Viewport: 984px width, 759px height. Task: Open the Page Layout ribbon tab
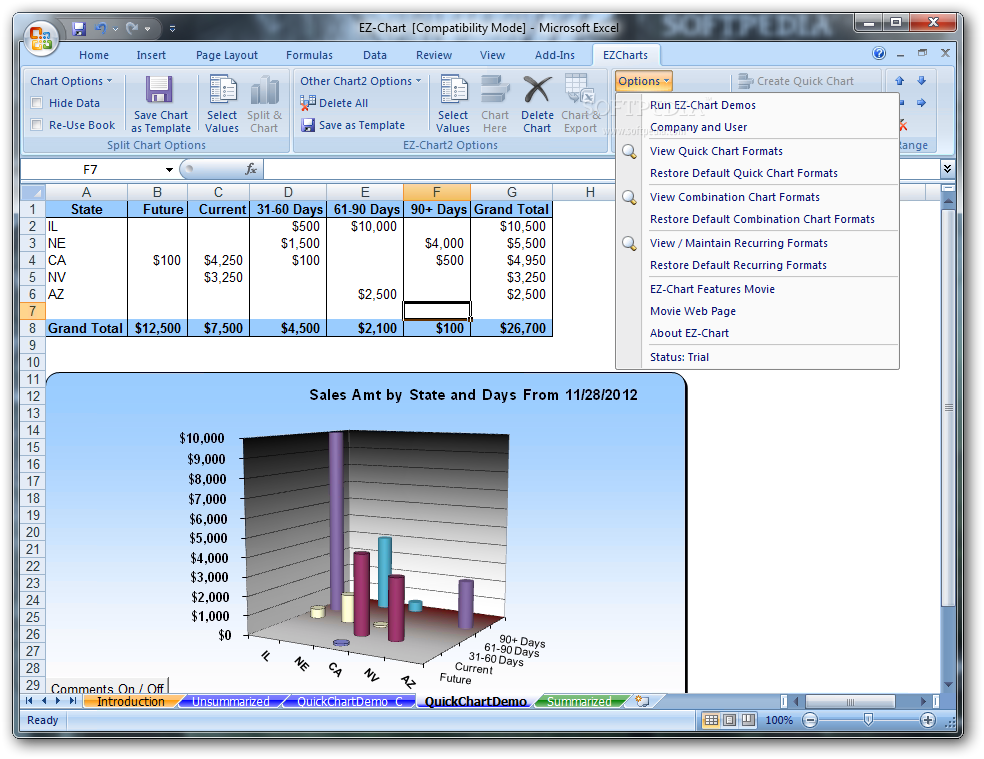coord(227,55)
